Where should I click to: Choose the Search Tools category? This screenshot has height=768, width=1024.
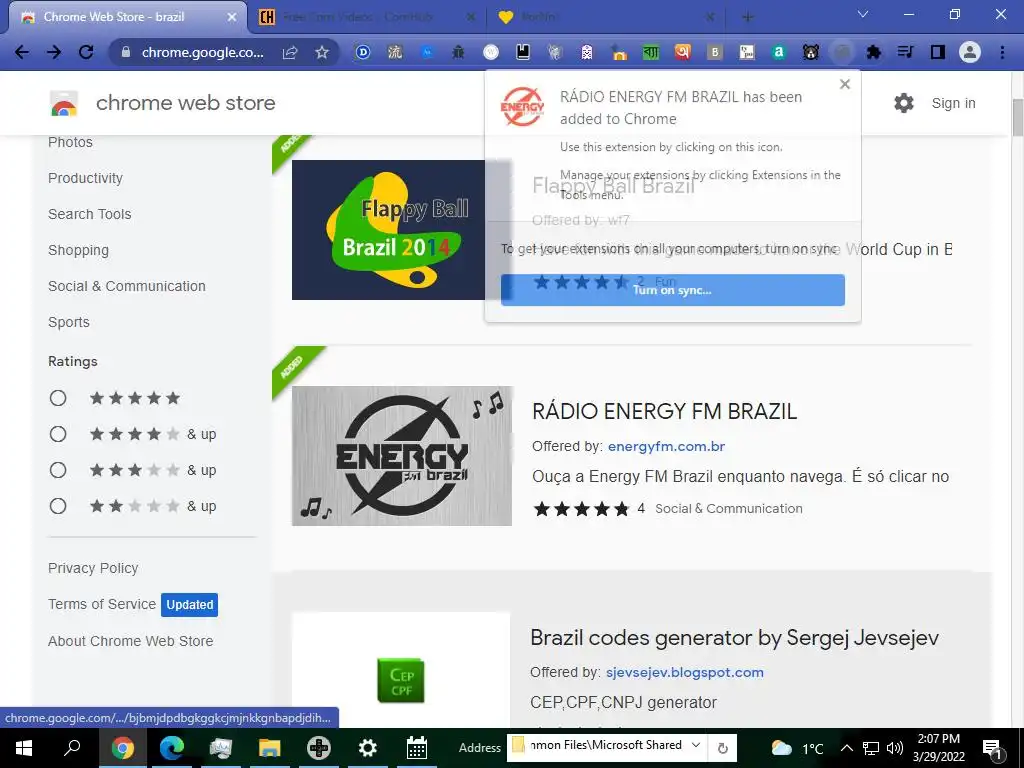click(x=89, y=214)
